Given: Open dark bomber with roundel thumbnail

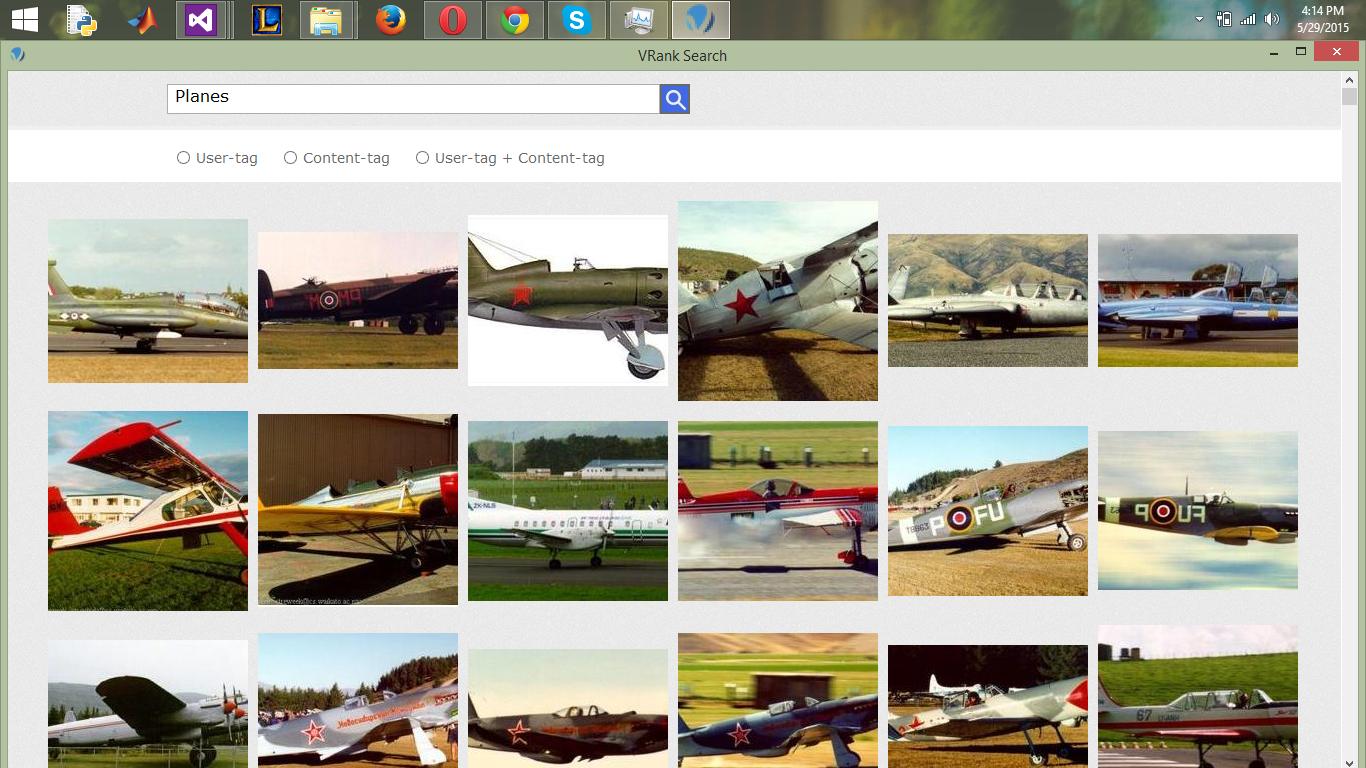Looking at the screenshot, I should pos(358,301).
